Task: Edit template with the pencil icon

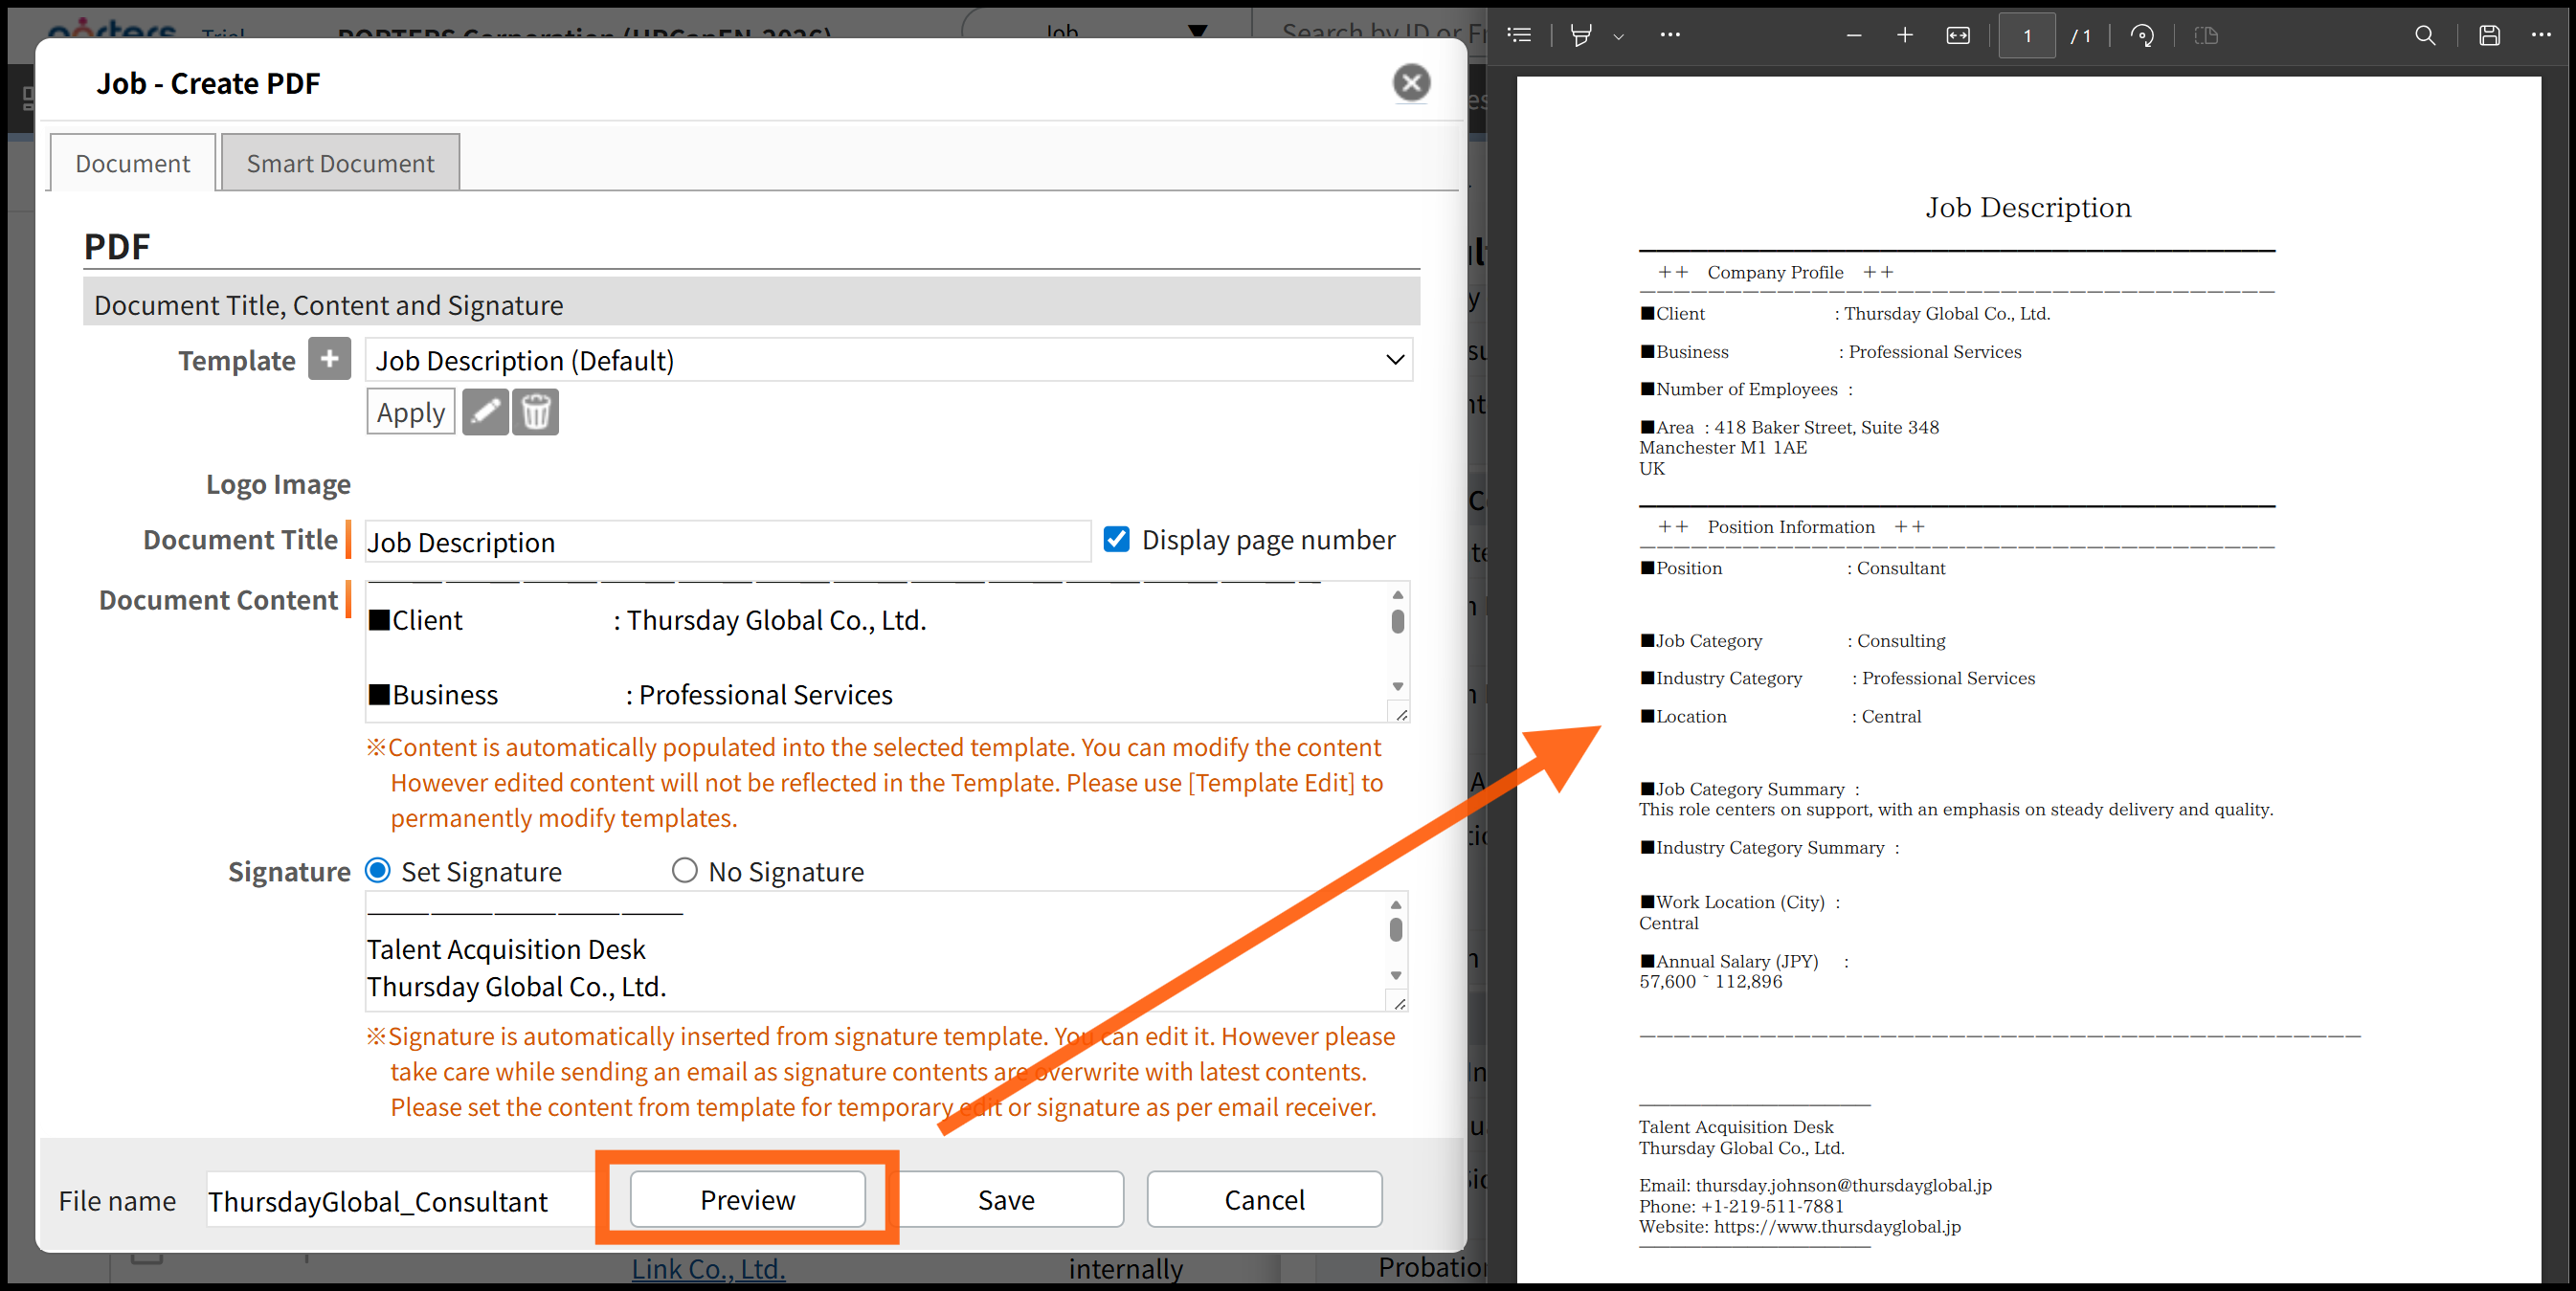Action: click(x=485, y=412)
